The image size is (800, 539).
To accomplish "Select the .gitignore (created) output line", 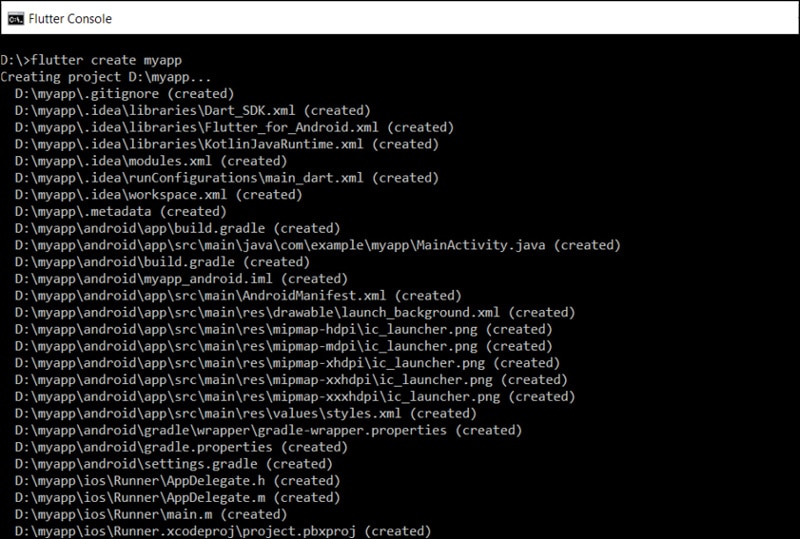I will [124, 93].
